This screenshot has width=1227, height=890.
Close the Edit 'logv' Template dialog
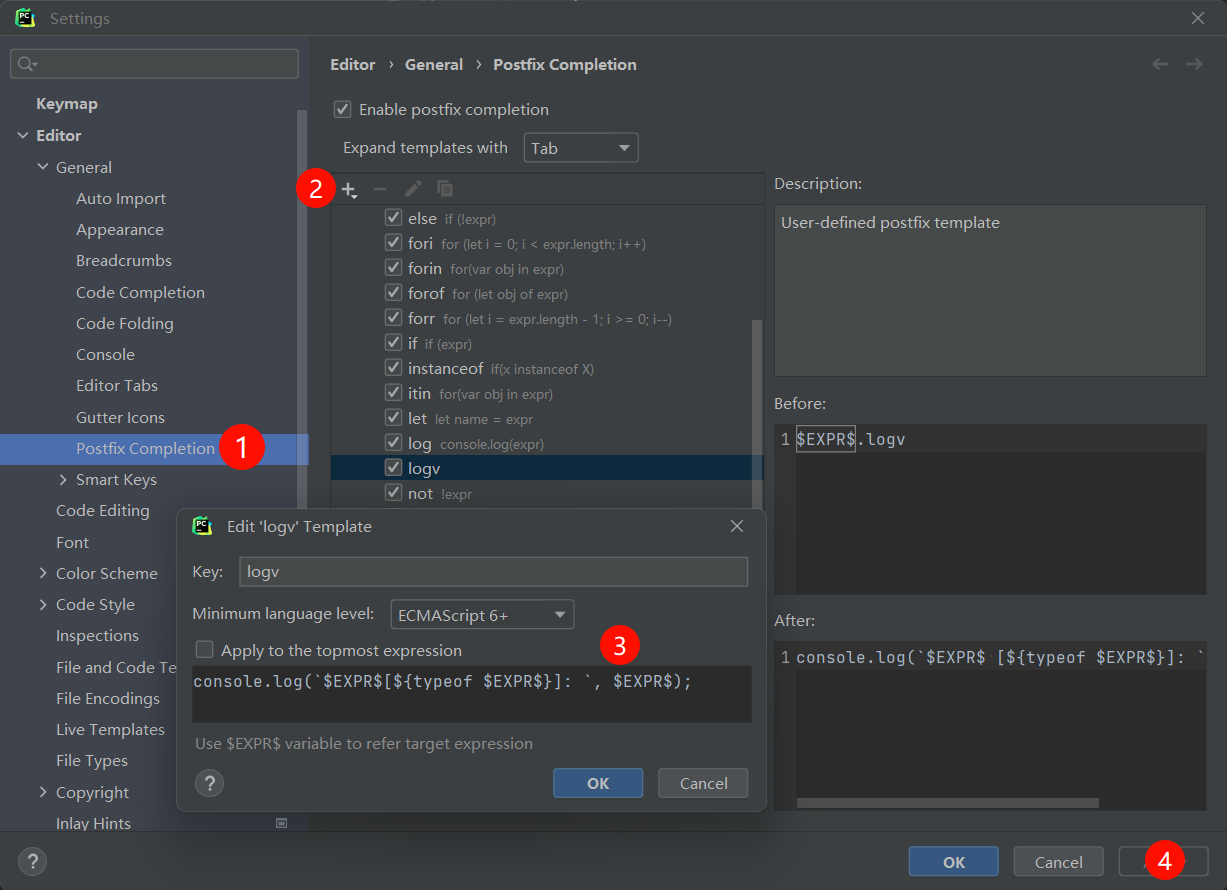pos(737,526)
